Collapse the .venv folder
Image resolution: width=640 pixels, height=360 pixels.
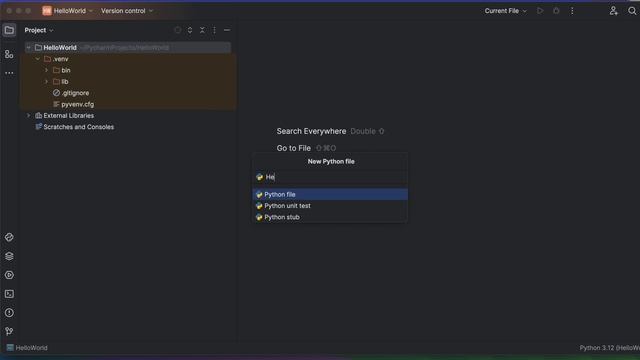tap(38, 59)
